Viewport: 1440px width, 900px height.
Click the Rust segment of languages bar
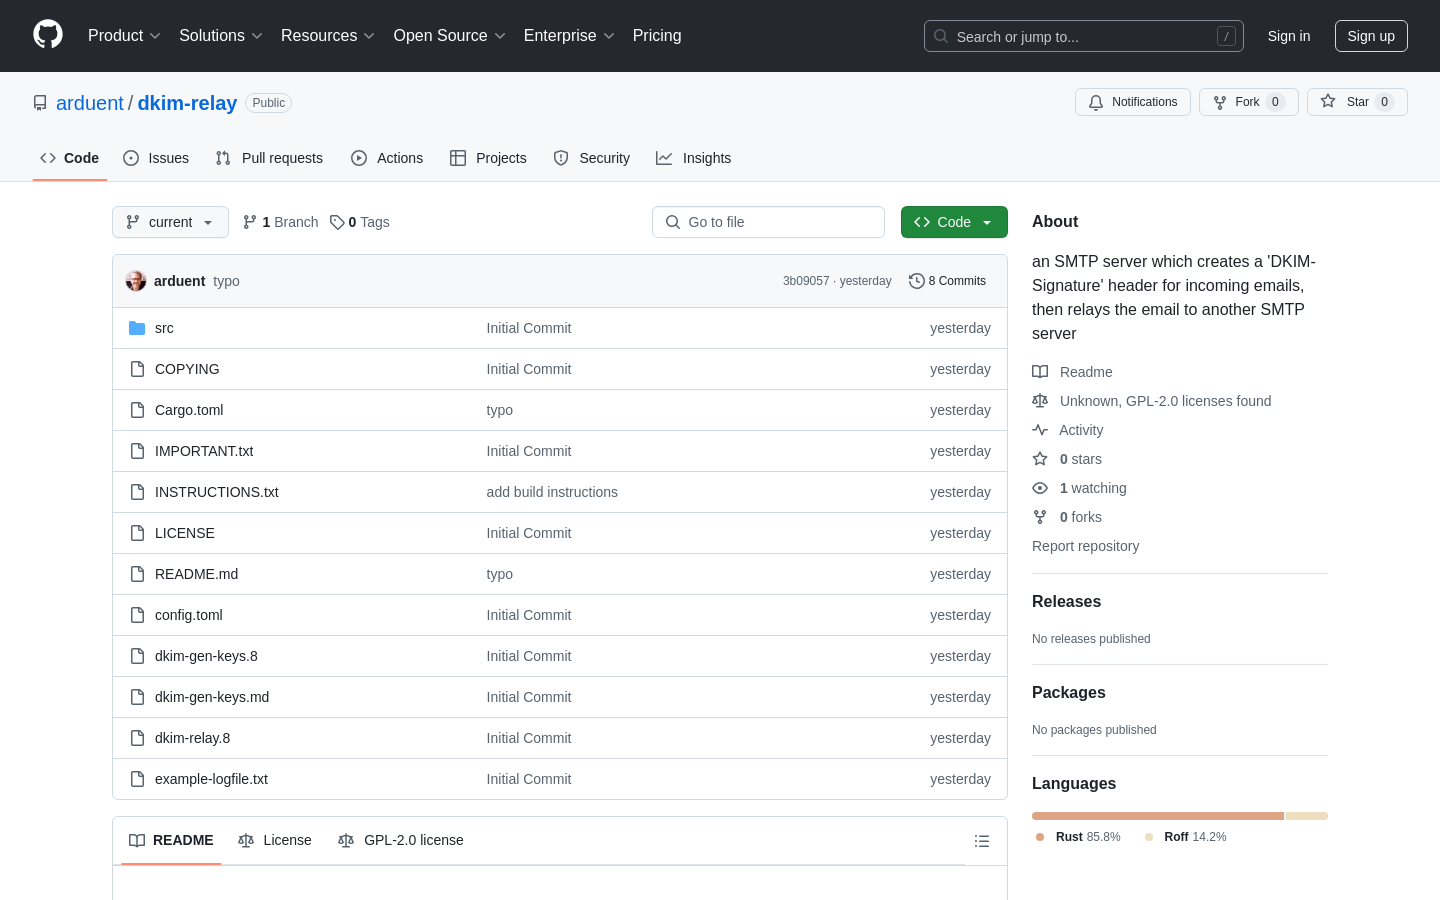(1158, 816)
